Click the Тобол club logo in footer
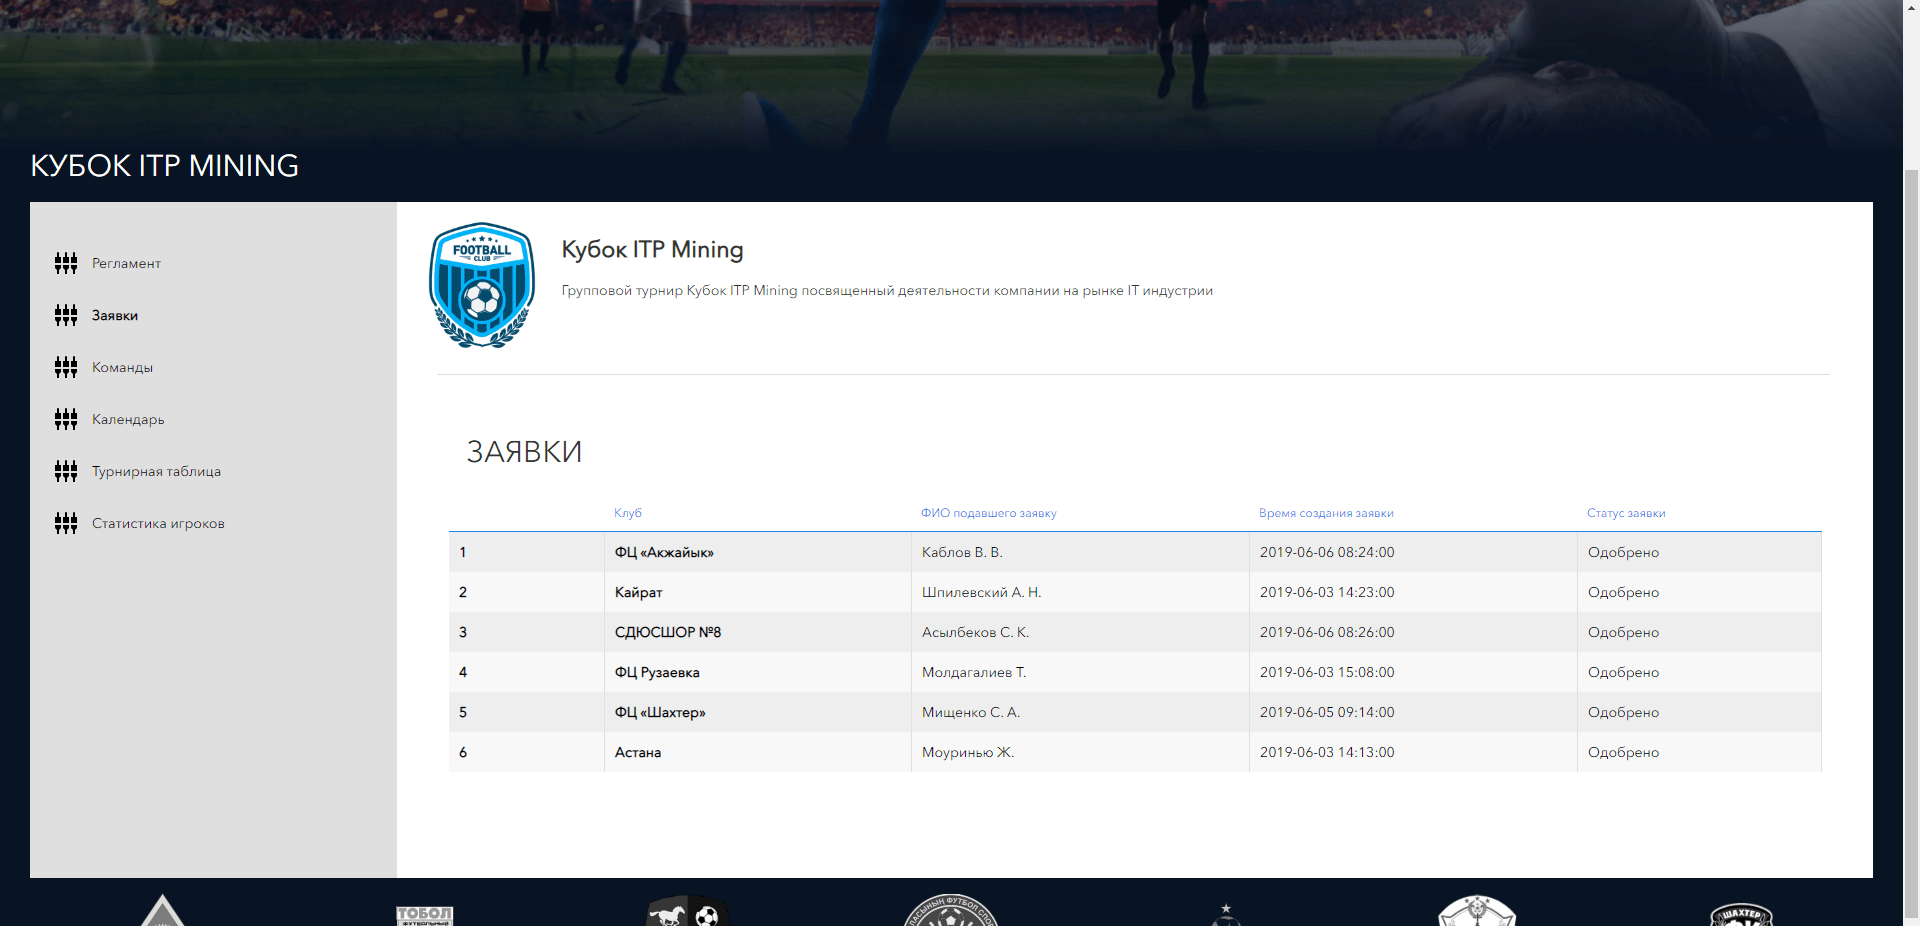This screenshot has height=926, width=1920. point(425,915)
